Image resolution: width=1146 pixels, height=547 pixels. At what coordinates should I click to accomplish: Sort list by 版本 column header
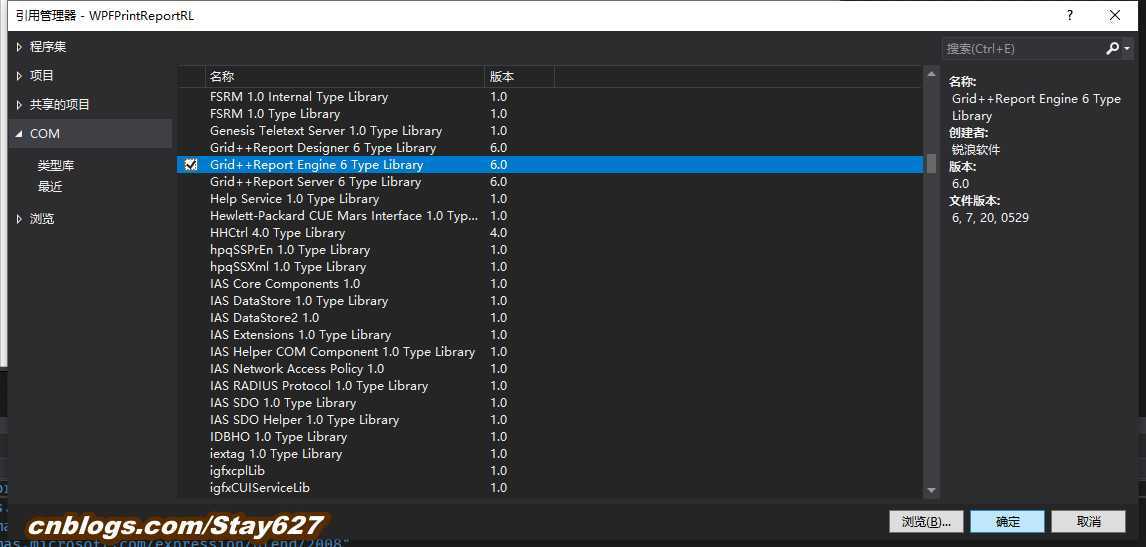pos(519,76)
